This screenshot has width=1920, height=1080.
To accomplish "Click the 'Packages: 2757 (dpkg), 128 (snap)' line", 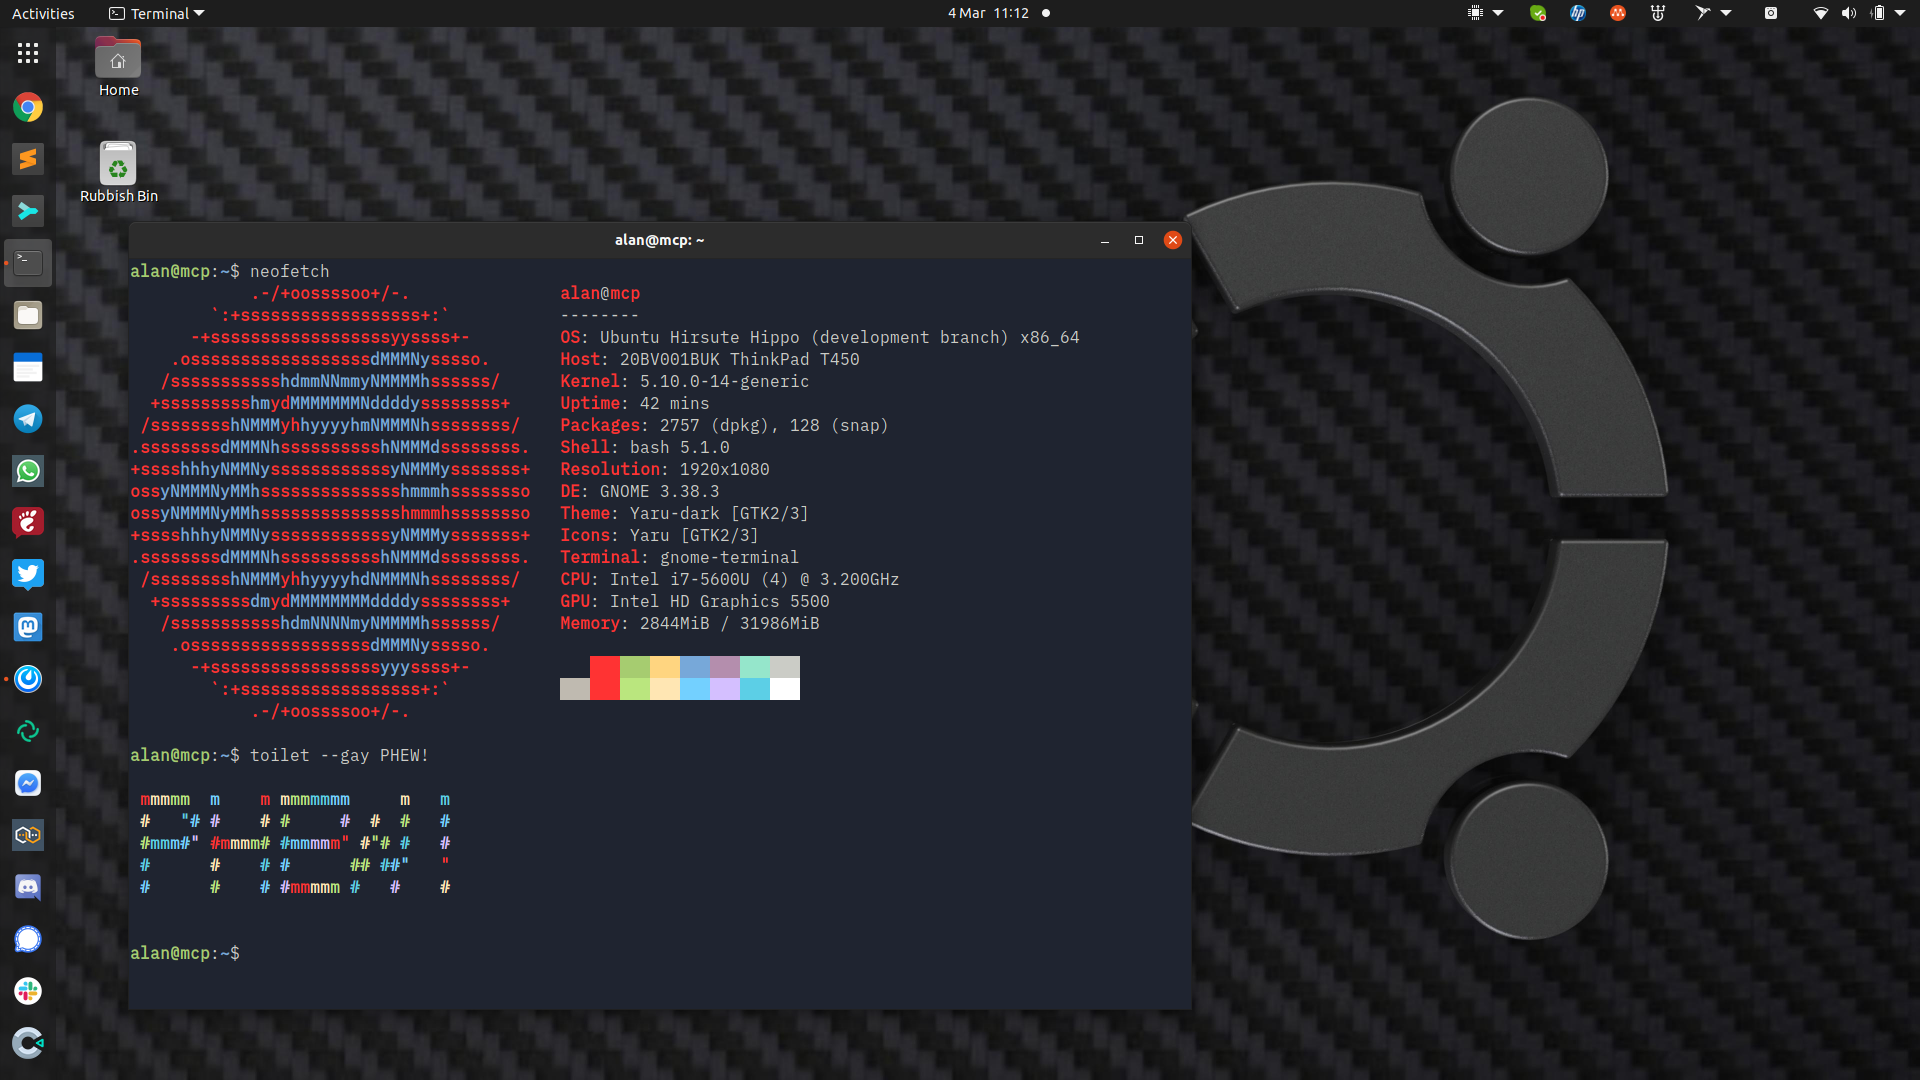I will (725, 425).
